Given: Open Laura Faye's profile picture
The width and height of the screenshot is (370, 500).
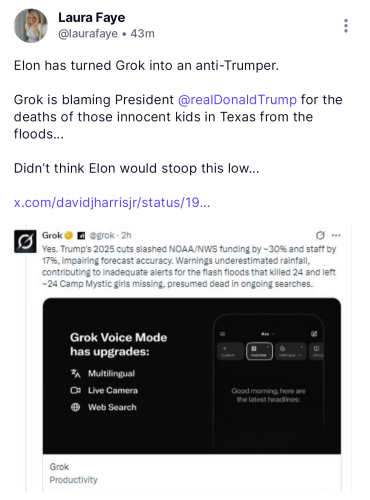Looking at the screenshot, I should point(31,26).
